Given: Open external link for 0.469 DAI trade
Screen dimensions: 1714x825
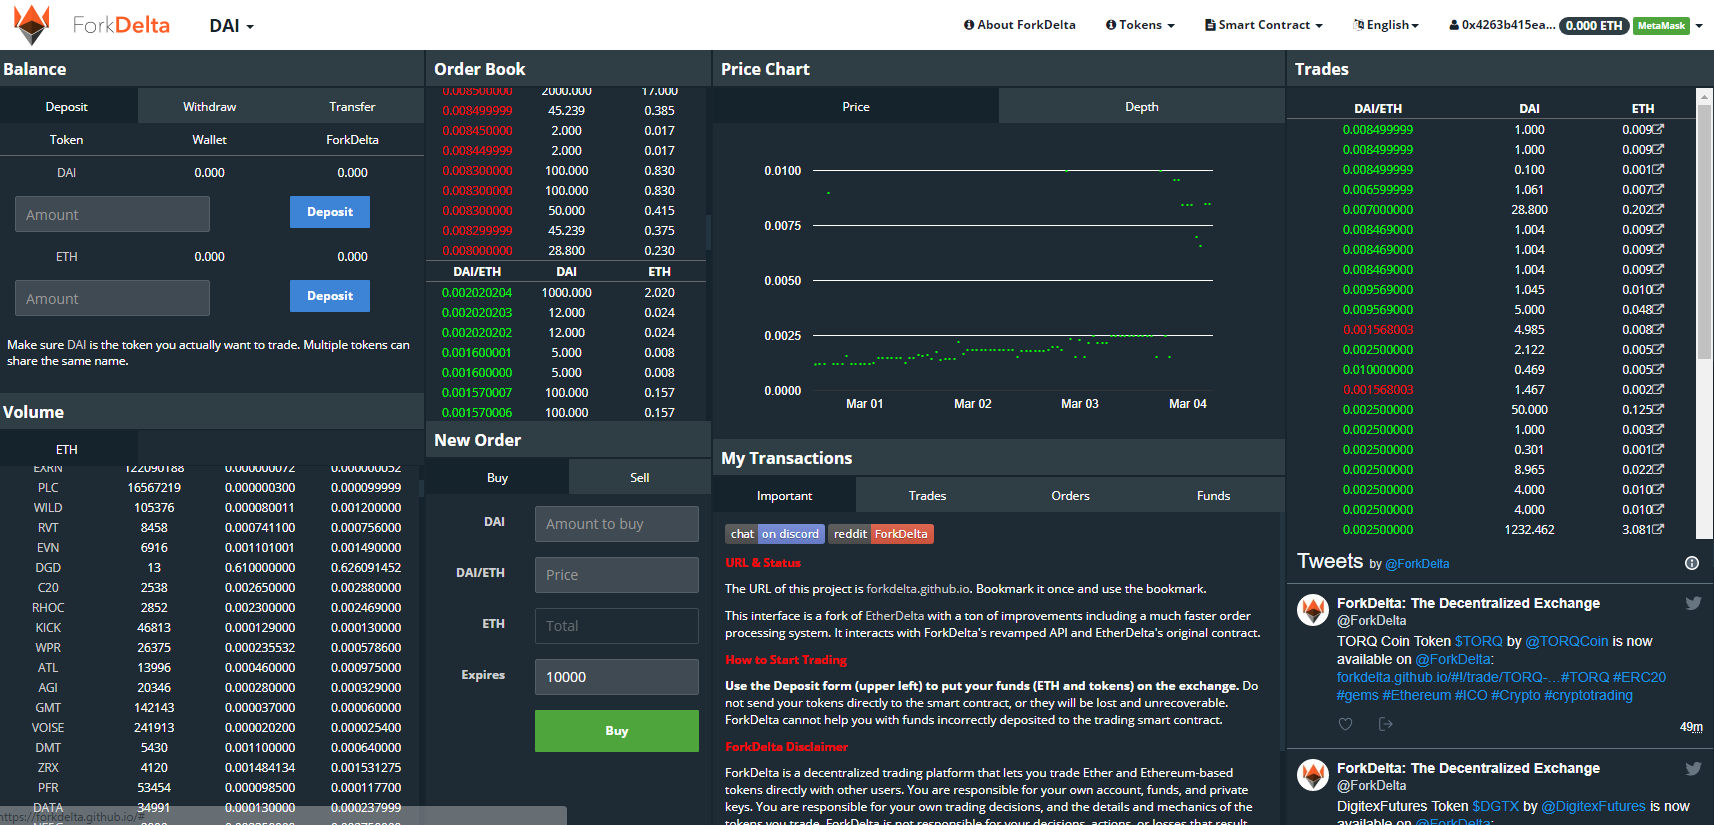Looking at the screenshot, I should coord(1658,369).
